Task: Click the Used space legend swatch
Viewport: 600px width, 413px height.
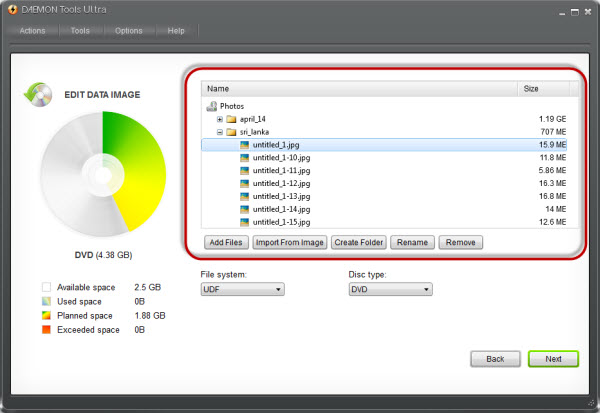Action: pyautogui.click(x=46, y=301)
